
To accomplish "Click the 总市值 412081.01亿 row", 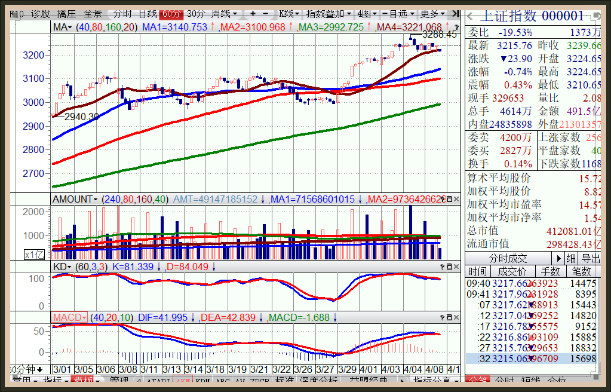I will coord(533,231).
